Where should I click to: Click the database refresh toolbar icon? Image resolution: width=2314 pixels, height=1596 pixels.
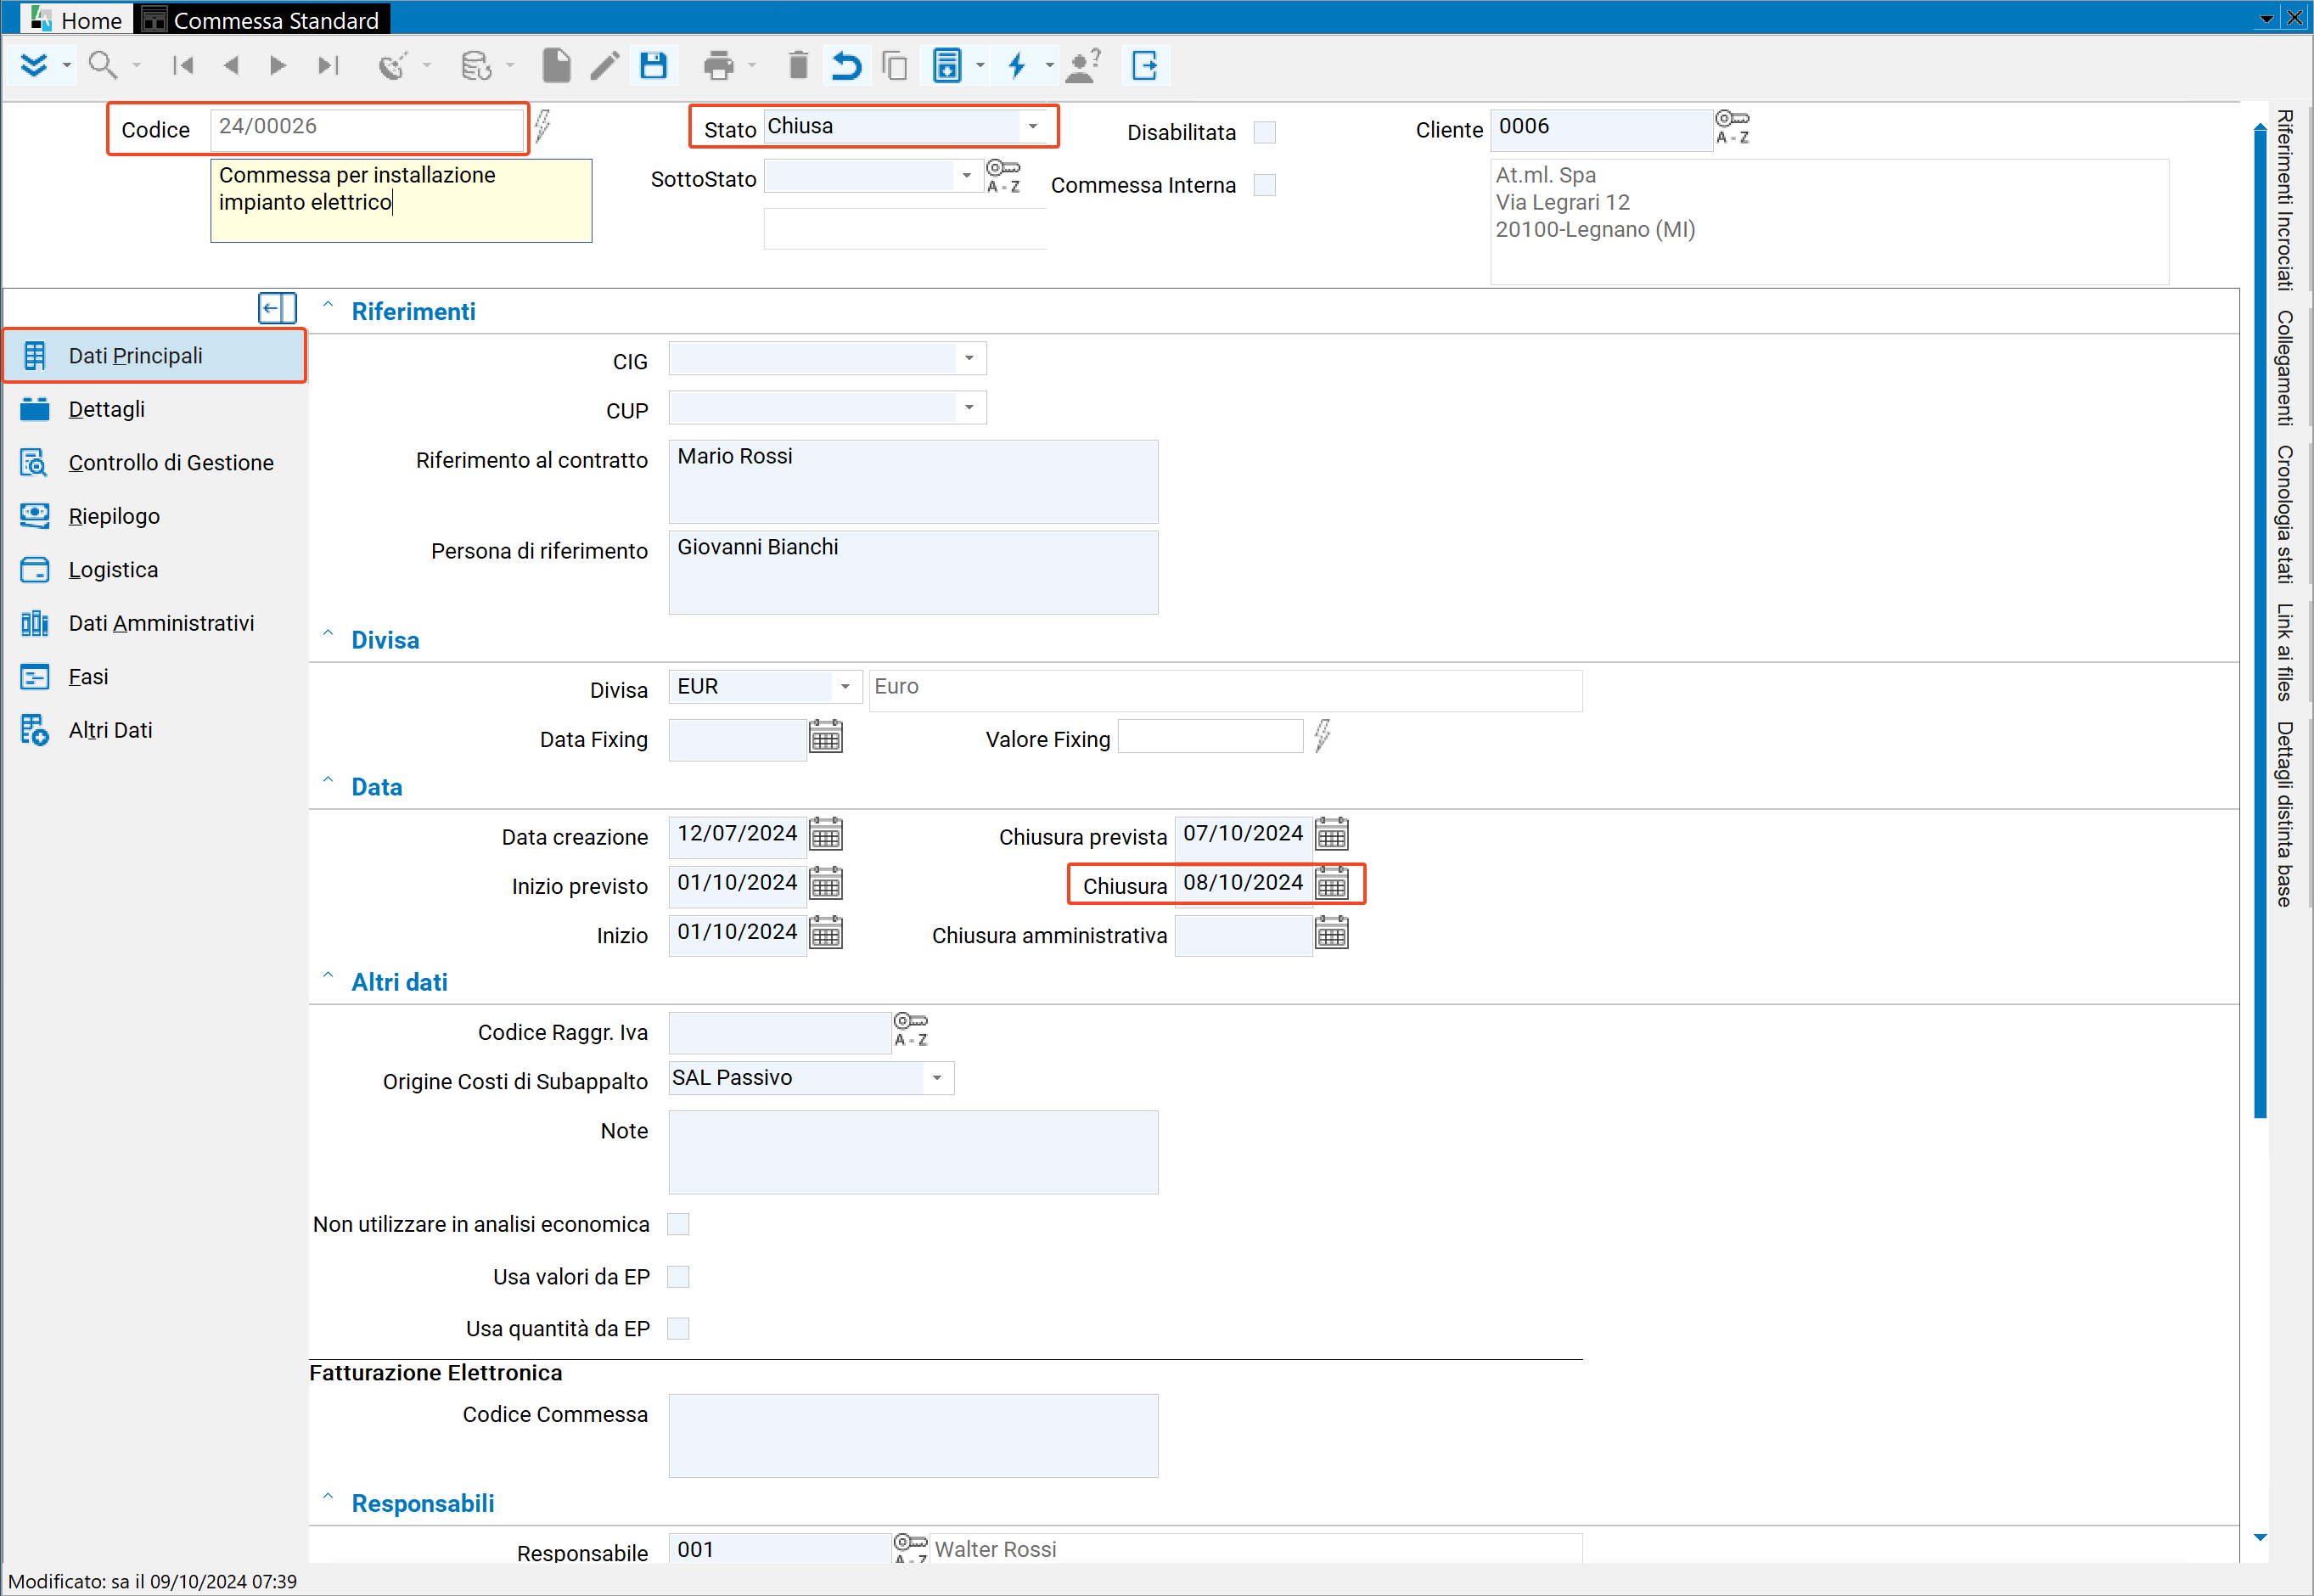[476, 66]
